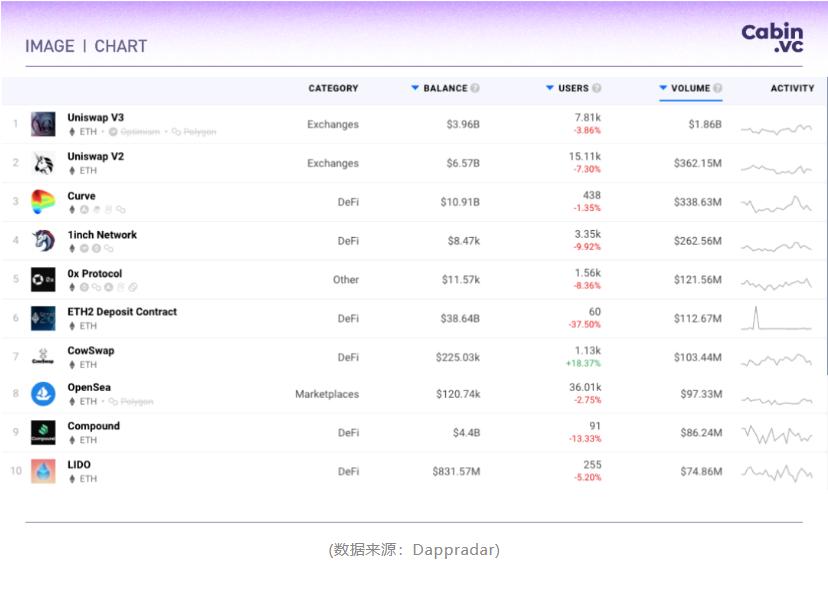Sort table by USERS column arrow

pyautogui.click(x=550, y=88)
